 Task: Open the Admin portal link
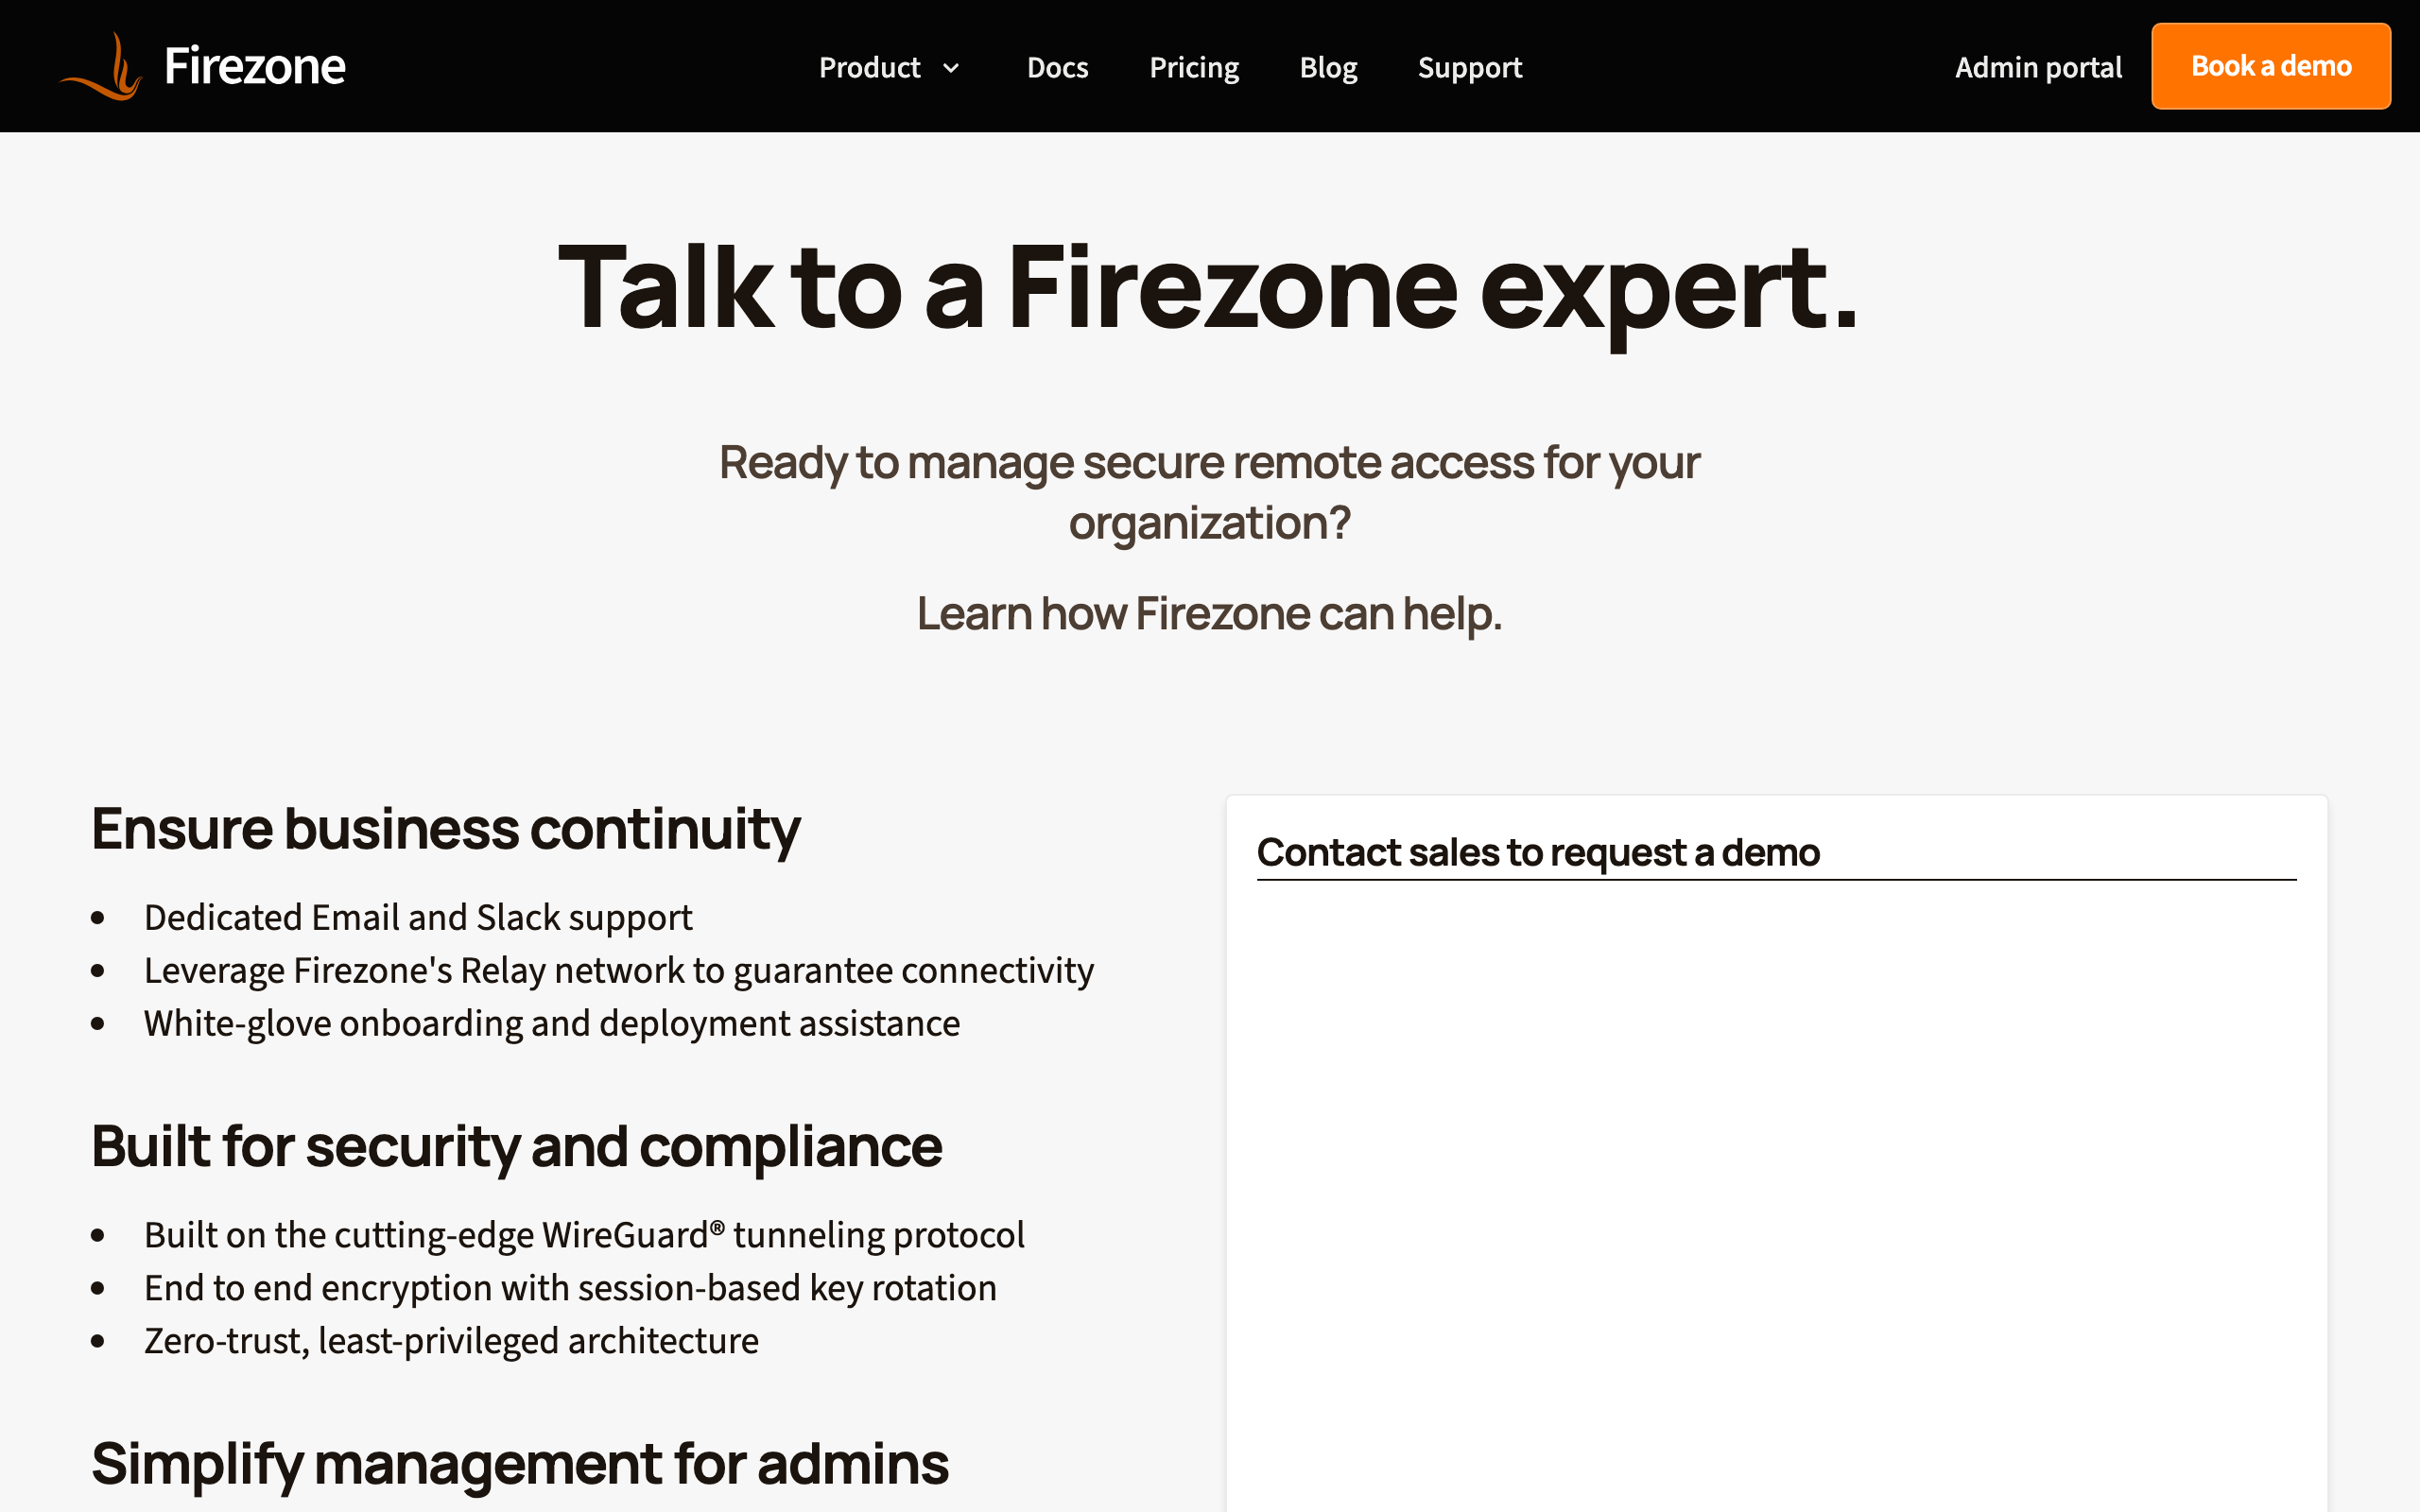point(2037,68)
